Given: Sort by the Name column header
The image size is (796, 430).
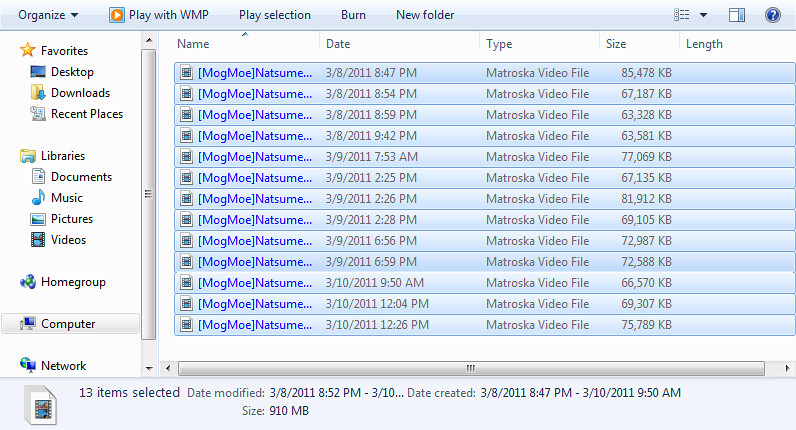Looking at the screenshot, I should point(193,44).
